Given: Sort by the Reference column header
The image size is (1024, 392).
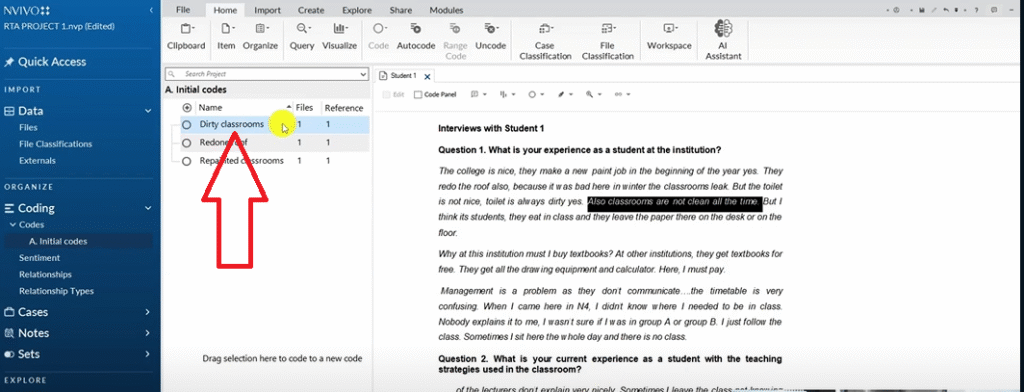Looking at the screenshot, I should 344,108.
